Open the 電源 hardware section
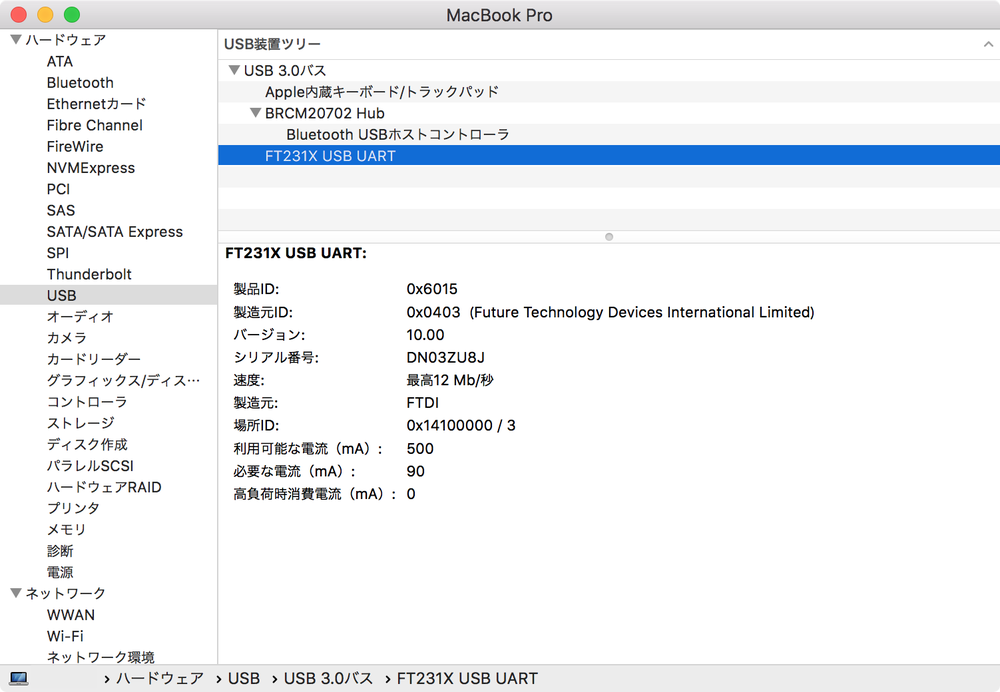The image size is (1000, 692). click(x=59, y=571)
